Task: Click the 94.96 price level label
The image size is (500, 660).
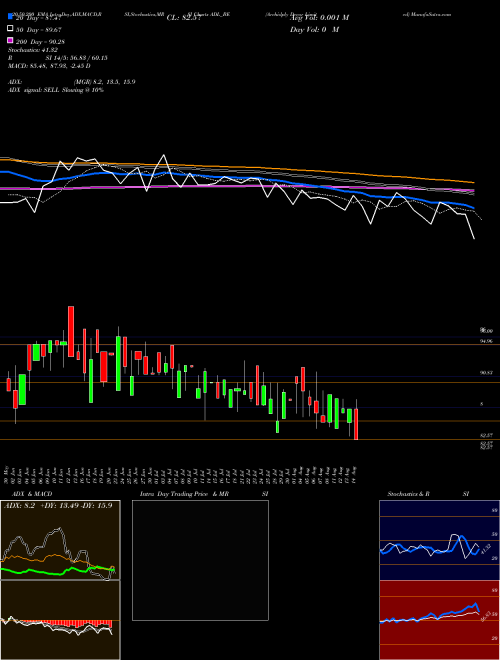Action: (486, 341)
